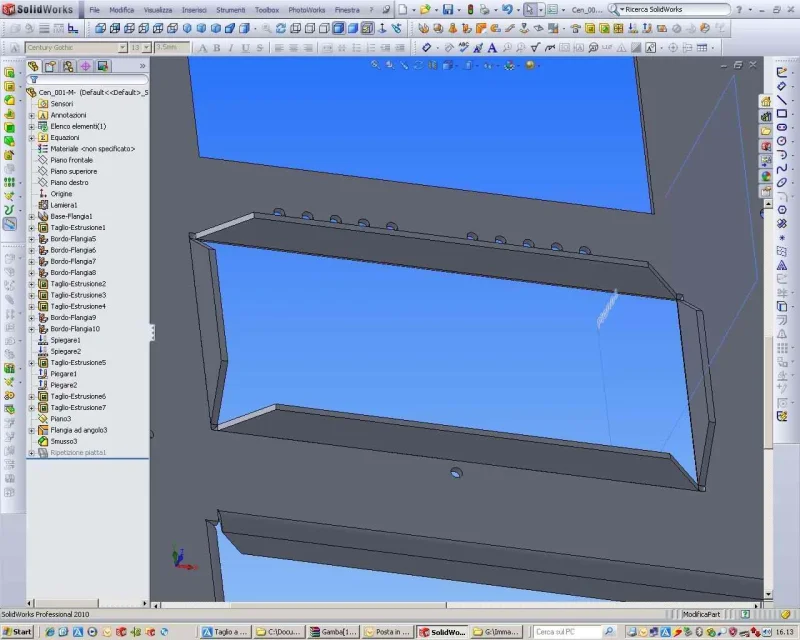Click the Rebuild/rotate view icon in view toolbar
Viewport: 800px width, 640px height.
(281, 29)
